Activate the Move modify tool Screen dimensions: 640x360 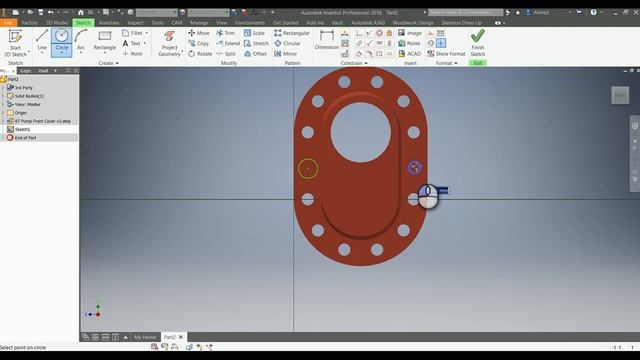coord(199,33)
